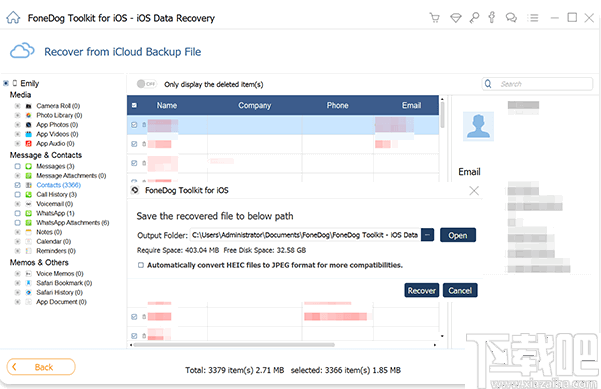Click the Voice Memos icon
Screen dimensions: 601x389
coord(28,274)
